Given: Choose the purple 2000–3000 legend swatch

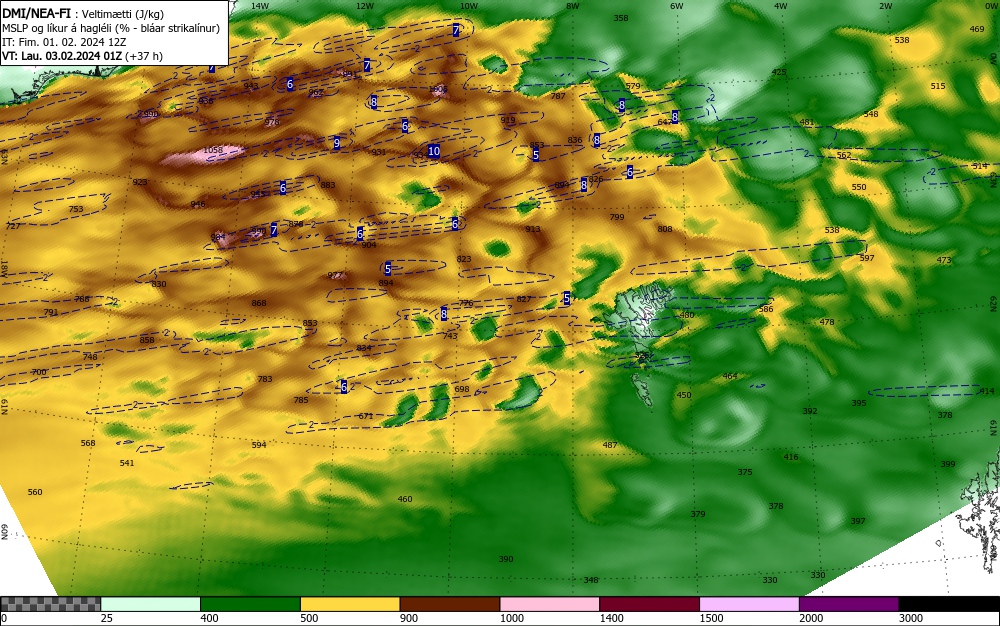Looking at the screenshot, I should click(x=849, y=604).
